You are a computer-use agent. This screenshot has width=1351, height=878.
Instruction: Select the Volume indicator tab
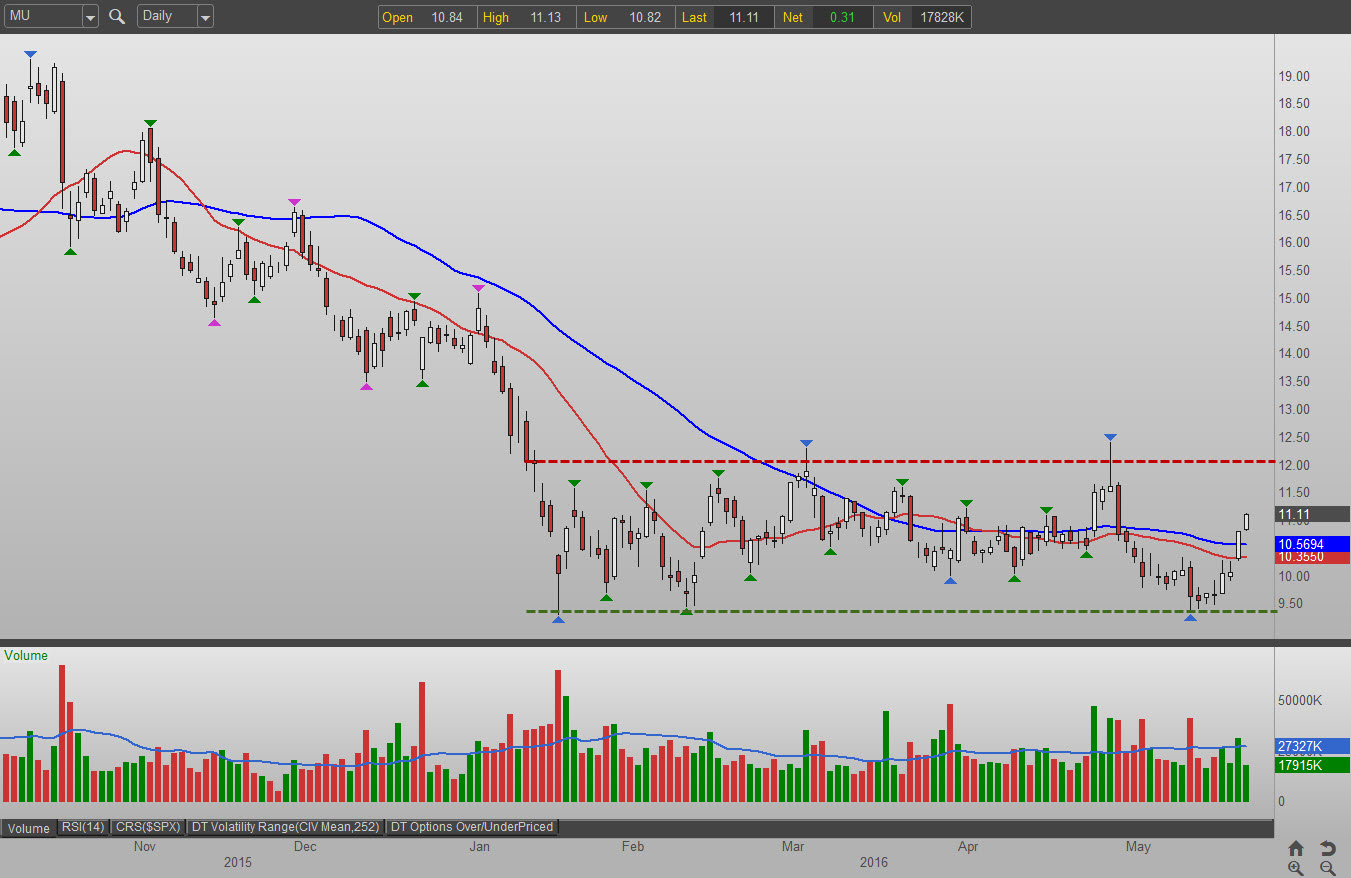click(29, 828)
